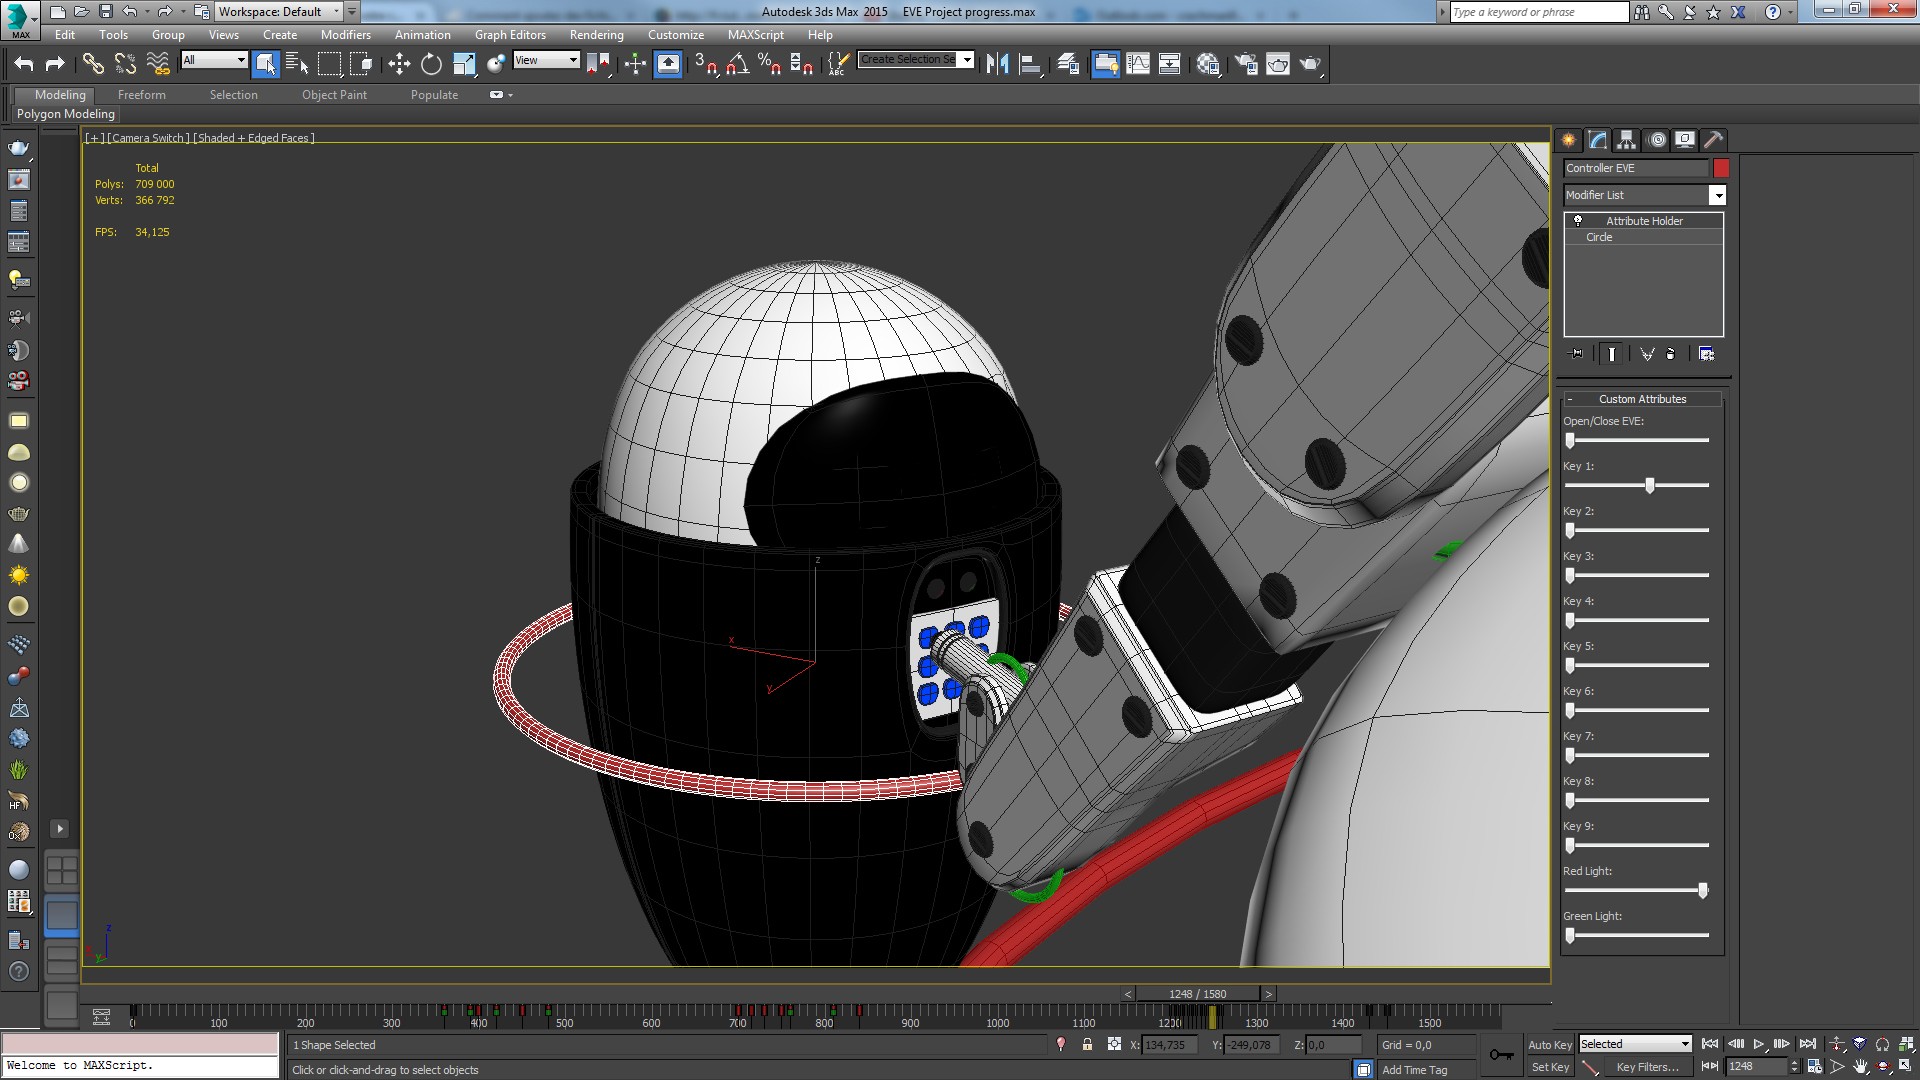The image size is (1920, 1080).
Task: Enable Auto Key mode
Action: 1549,1044
